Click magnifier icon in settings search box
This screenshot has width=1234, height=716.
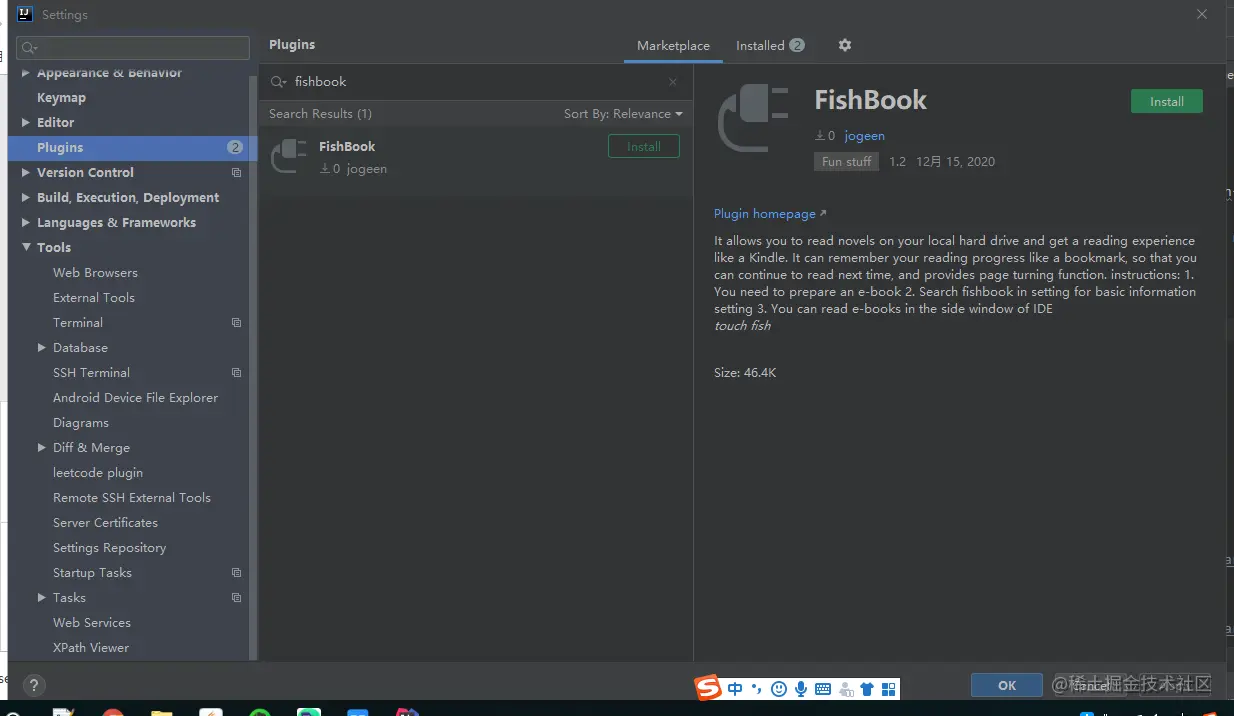click(29, 48)
